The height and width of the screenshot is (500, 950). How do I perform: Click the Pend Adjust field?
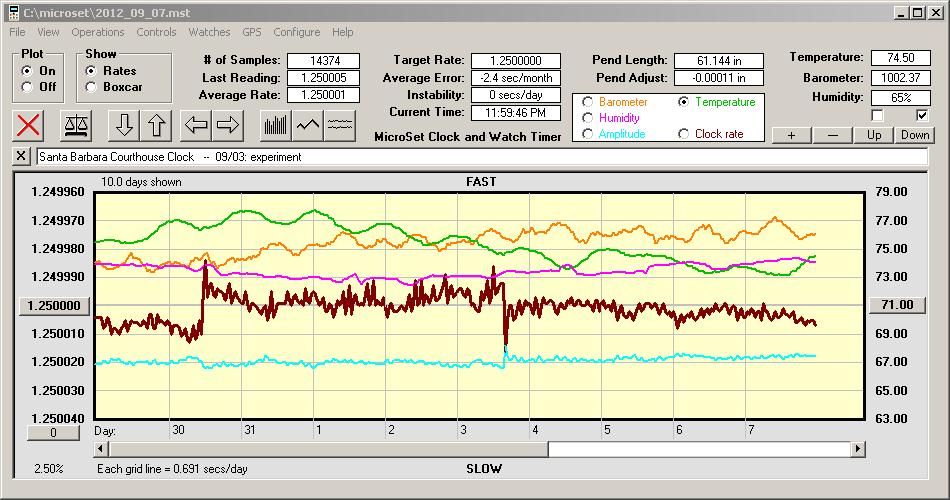[719, 78]
